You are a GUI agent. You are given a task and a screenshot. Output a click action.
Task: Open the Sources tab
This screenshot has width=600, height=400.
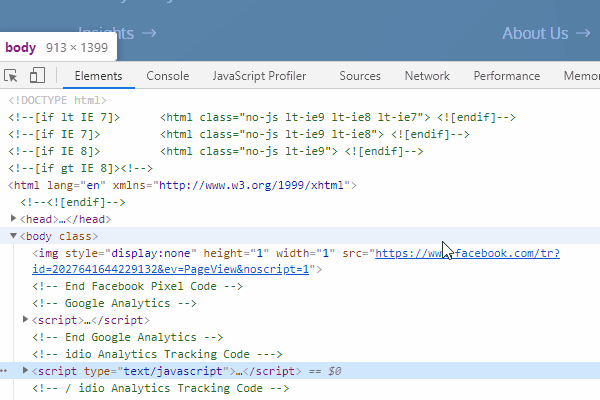360,76
